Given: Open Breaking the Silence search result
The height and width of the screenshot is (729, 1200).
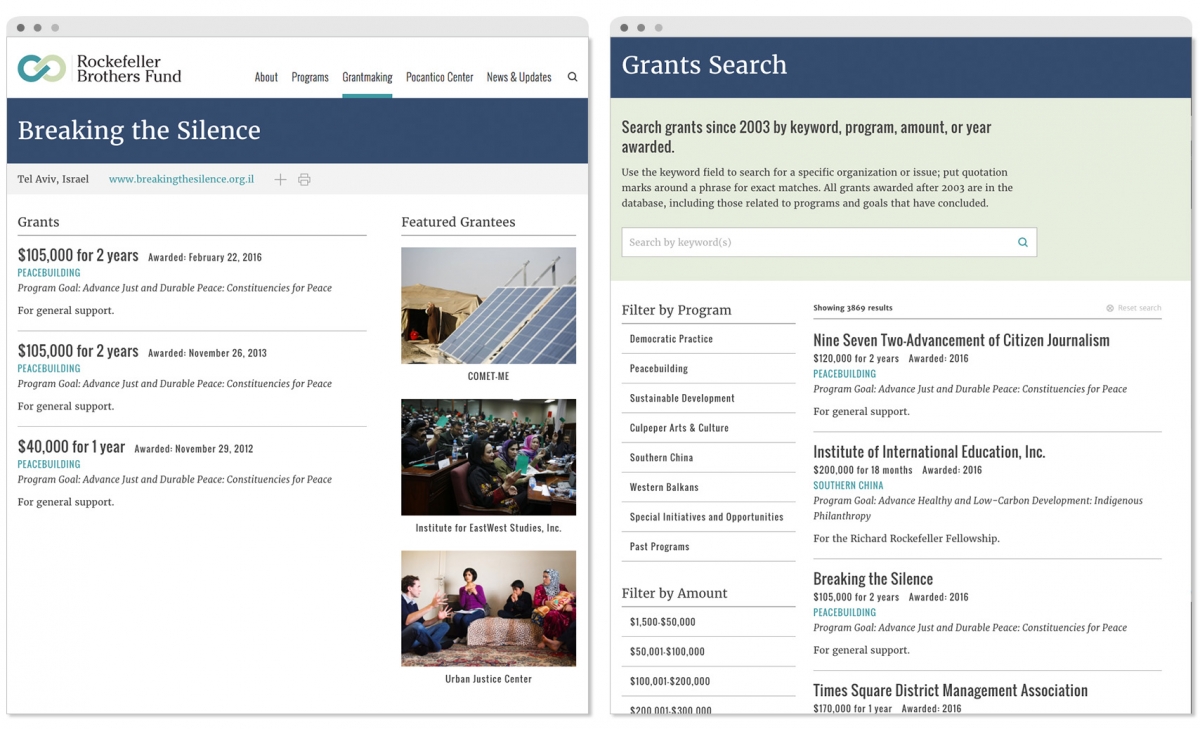Looking at the screenshot, I should point(873,579).
